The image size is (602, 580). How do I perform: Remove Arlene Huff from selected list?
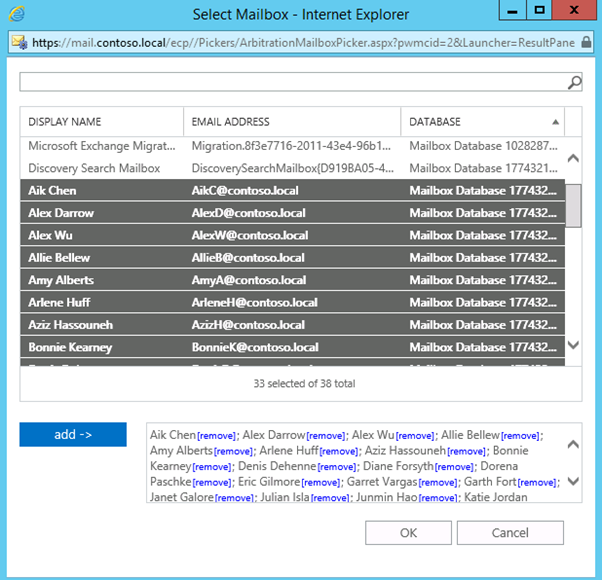tap(339, 451)
